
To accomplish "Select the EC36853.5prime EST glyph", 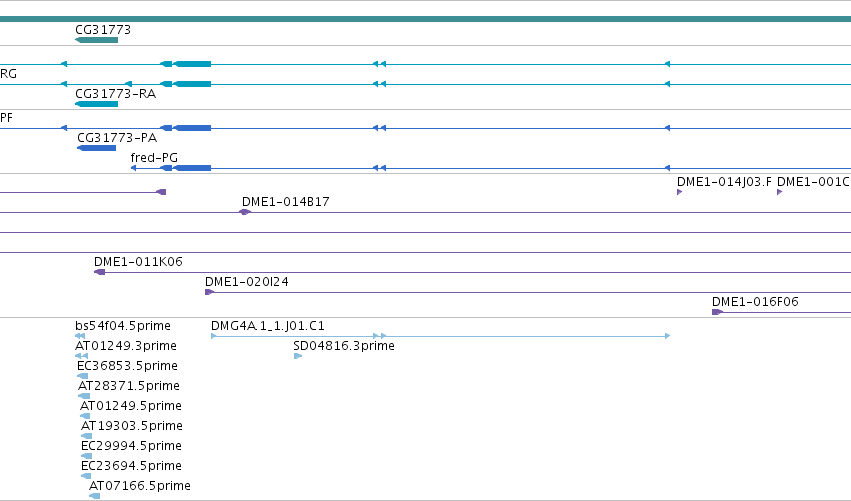I will [x=82, y=376].
